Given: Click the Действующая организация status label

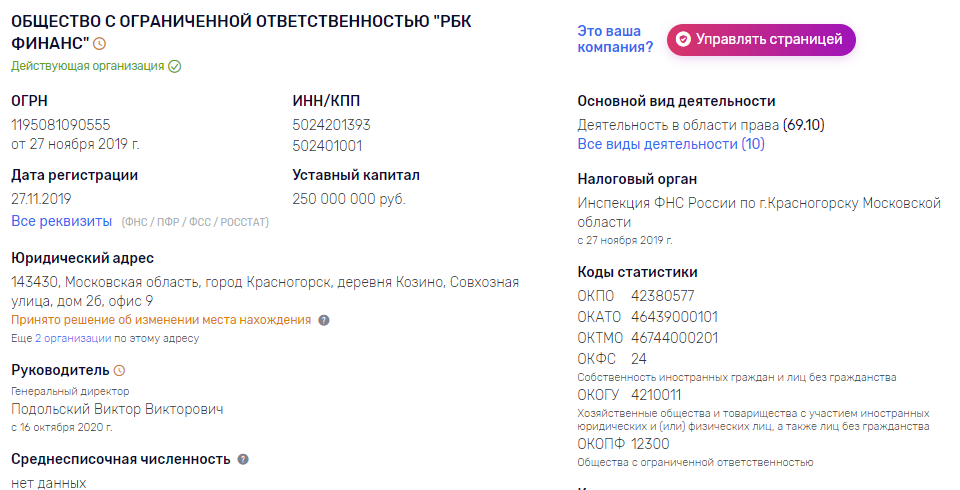Looking at the screenshot, I should click(87, 66).
